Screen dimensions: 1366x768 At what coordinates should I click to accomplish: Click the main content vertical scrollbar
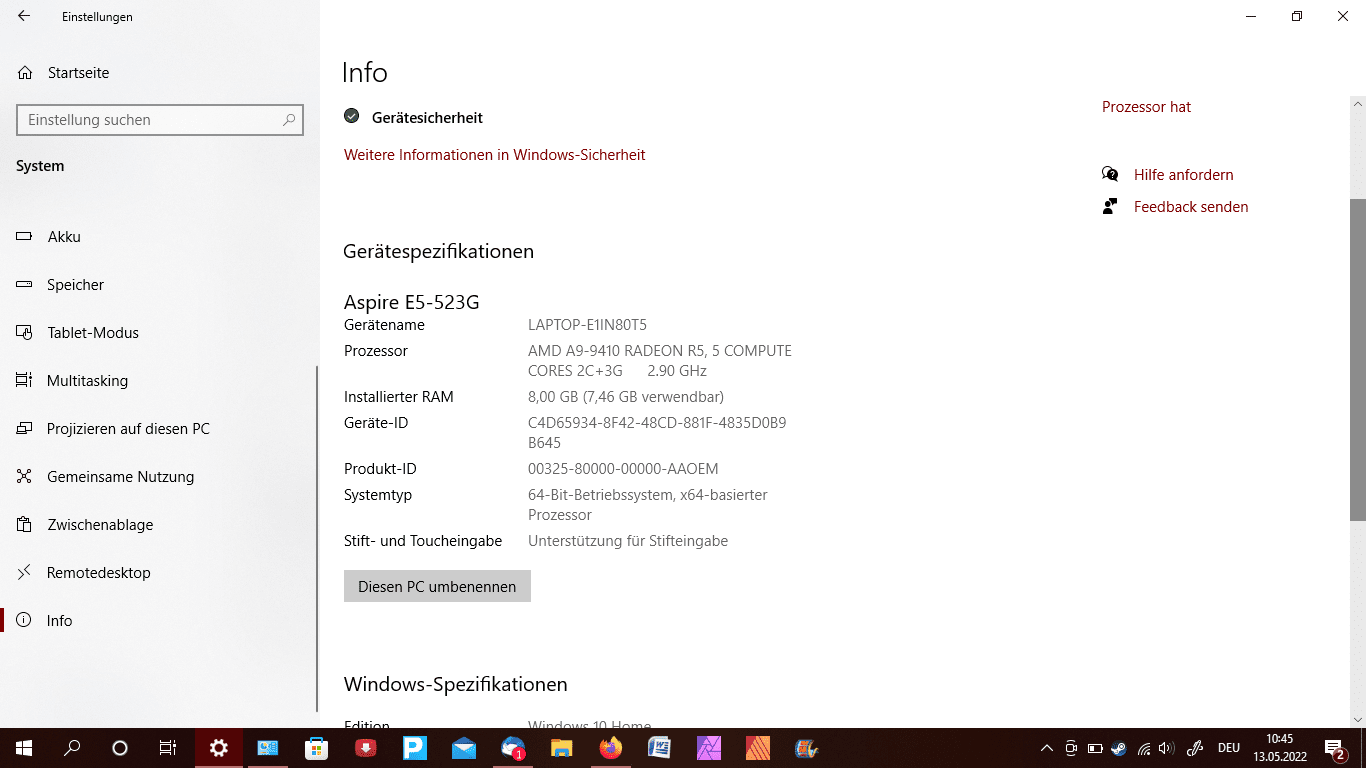tap(1357, 360)
